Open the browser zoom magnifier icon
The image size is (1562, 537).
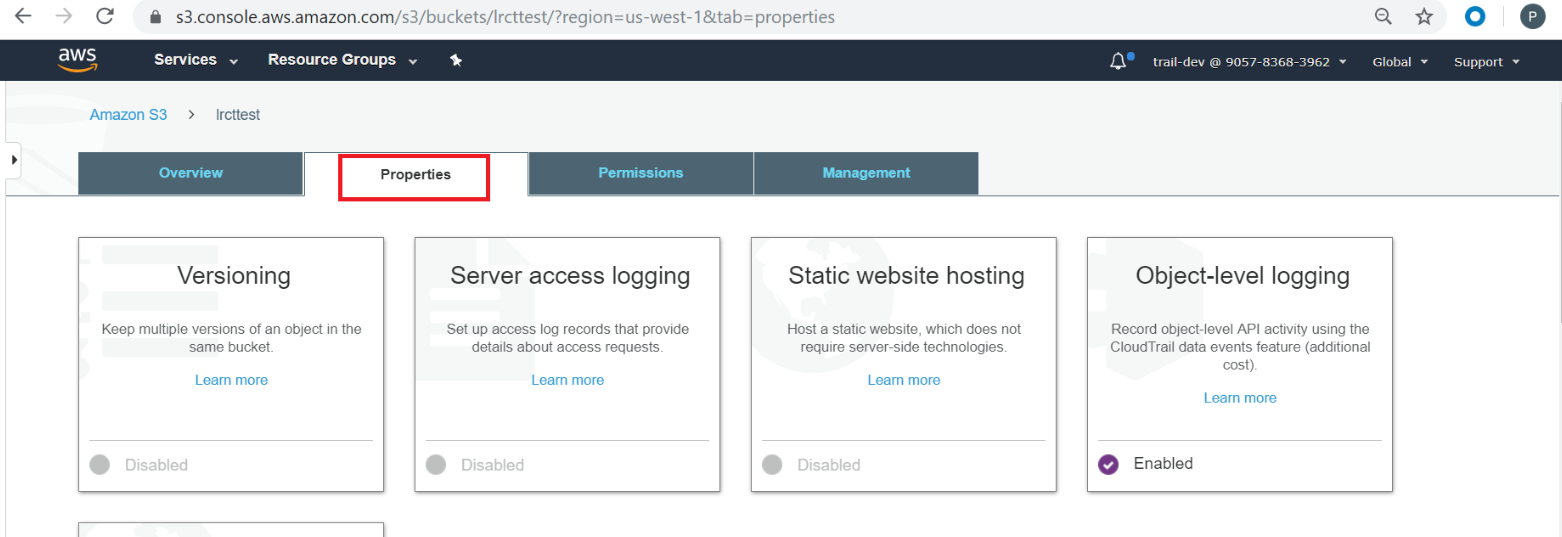pos(1384,17)
